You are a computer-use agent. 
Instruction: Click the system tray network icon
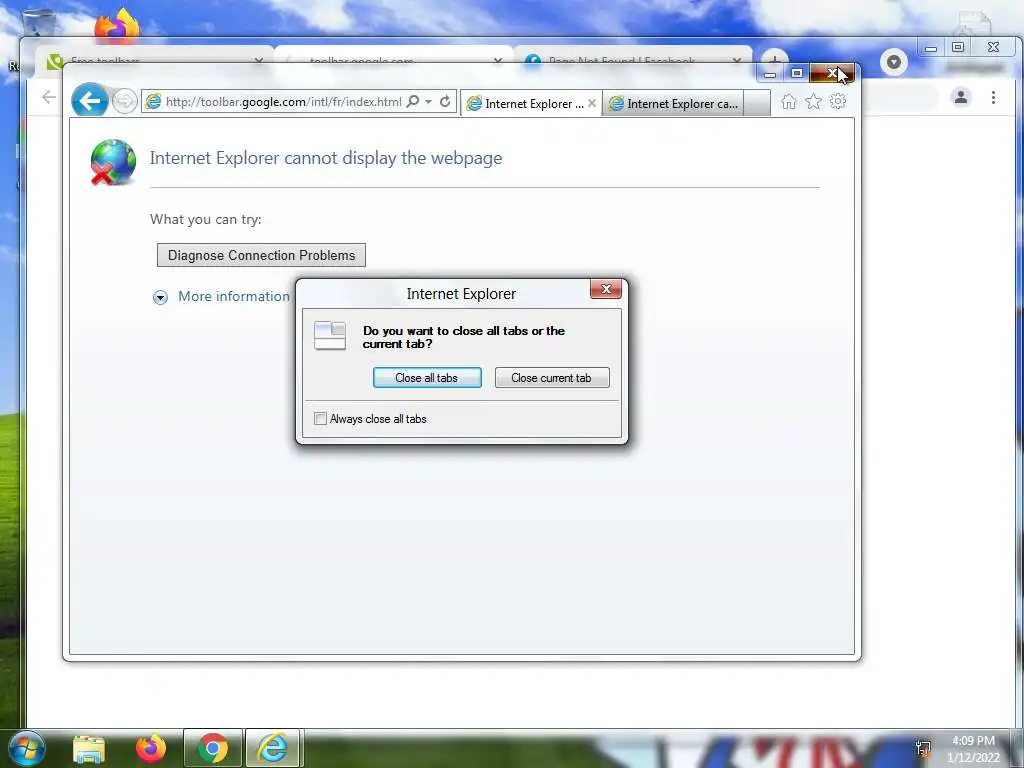[x=923, y=748]
